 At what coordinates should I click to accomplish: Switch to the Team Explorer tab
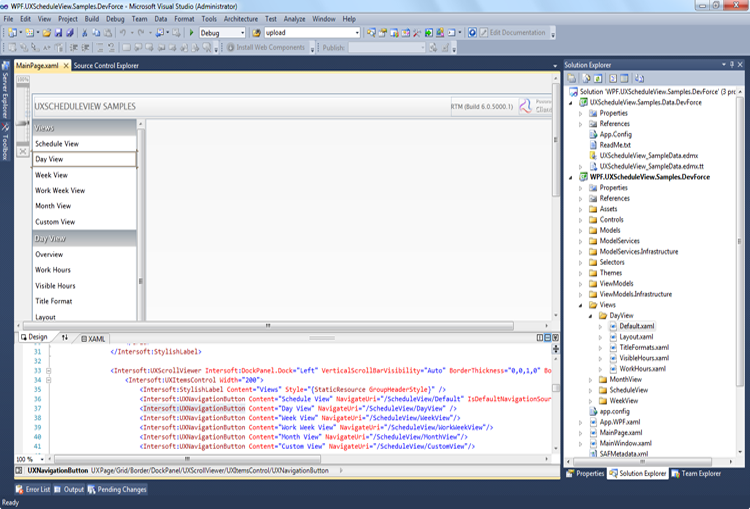pos(696,474)
